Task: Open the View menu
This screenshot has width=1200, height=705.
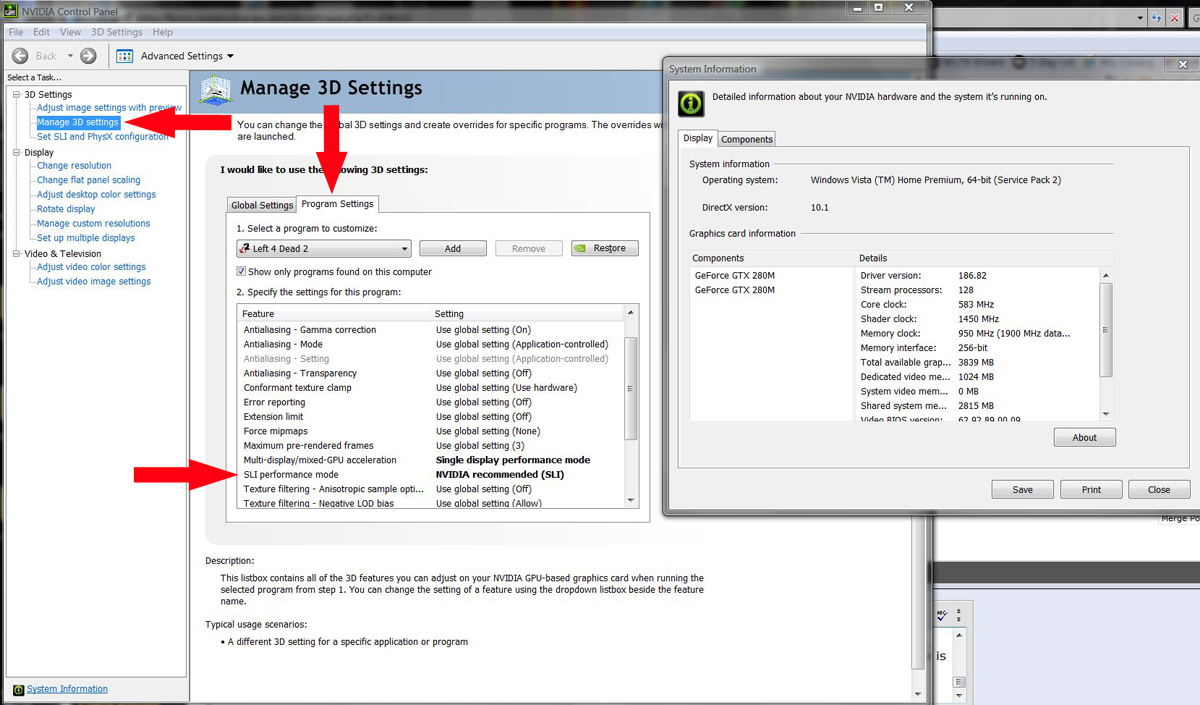Action: click(x=70, y=32)
